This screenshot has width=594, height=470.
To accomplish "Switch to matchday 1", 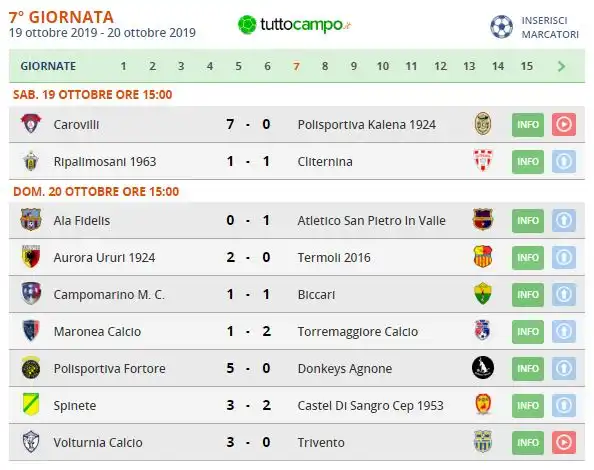I will click(123, 66).
